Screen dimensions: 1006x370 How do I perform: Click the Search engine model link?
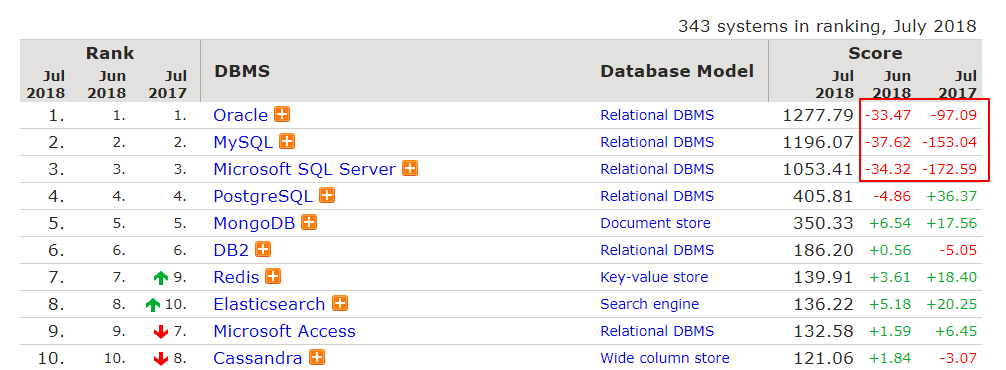[650, 304]
